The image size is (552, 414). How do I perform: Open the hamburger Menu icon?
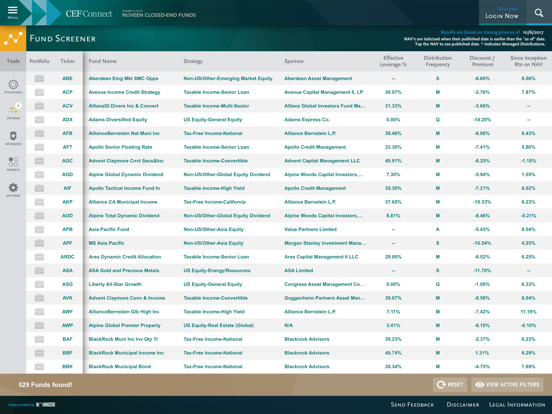tap(13, 12)
